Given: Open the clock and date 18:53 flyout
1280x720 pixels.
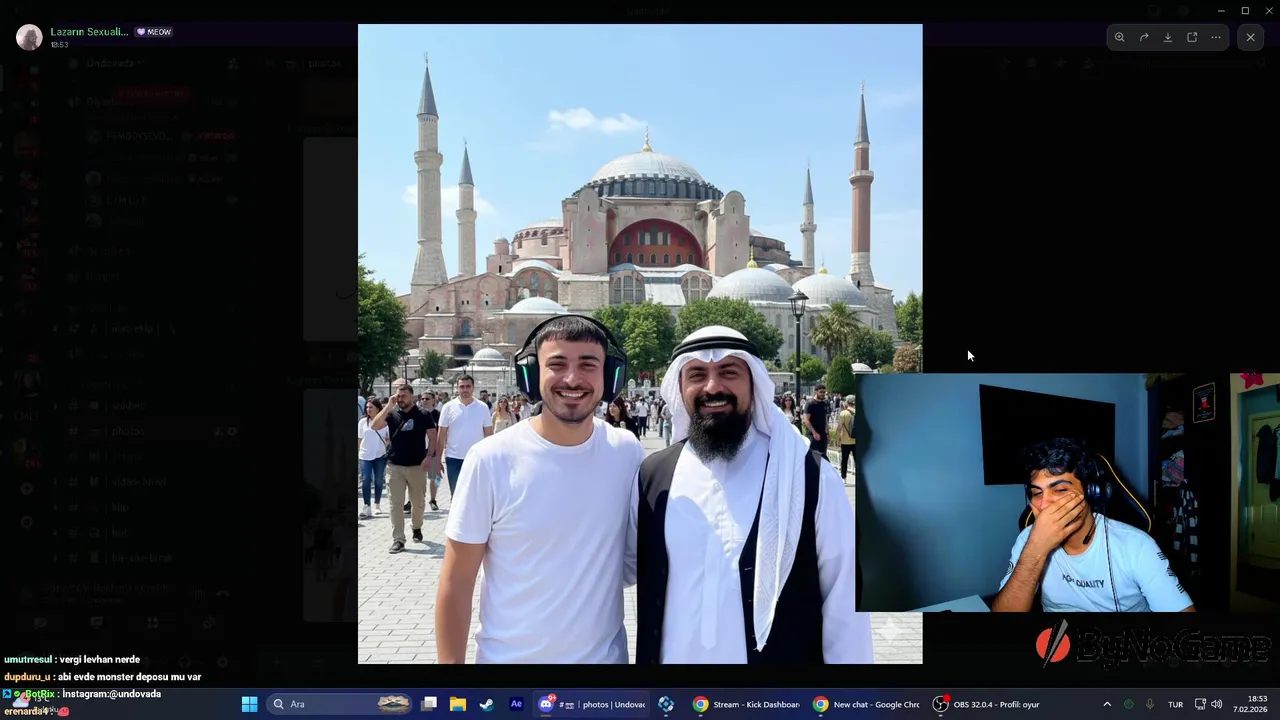Looking at the screenshot, I should (1251, 704).
